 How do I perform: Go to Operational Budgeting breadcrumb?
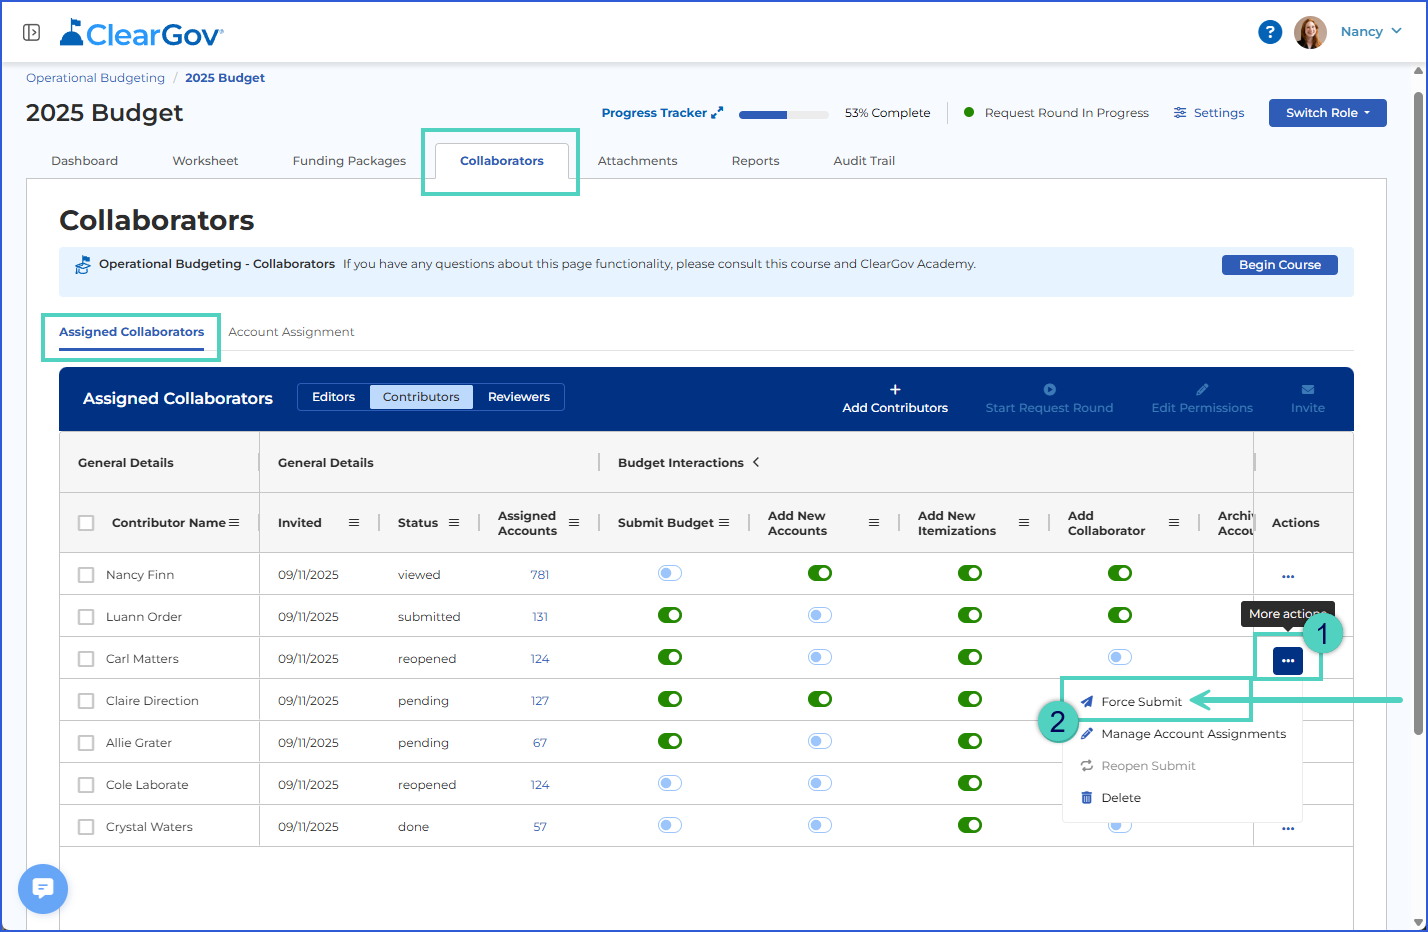(x=95, y=78)
